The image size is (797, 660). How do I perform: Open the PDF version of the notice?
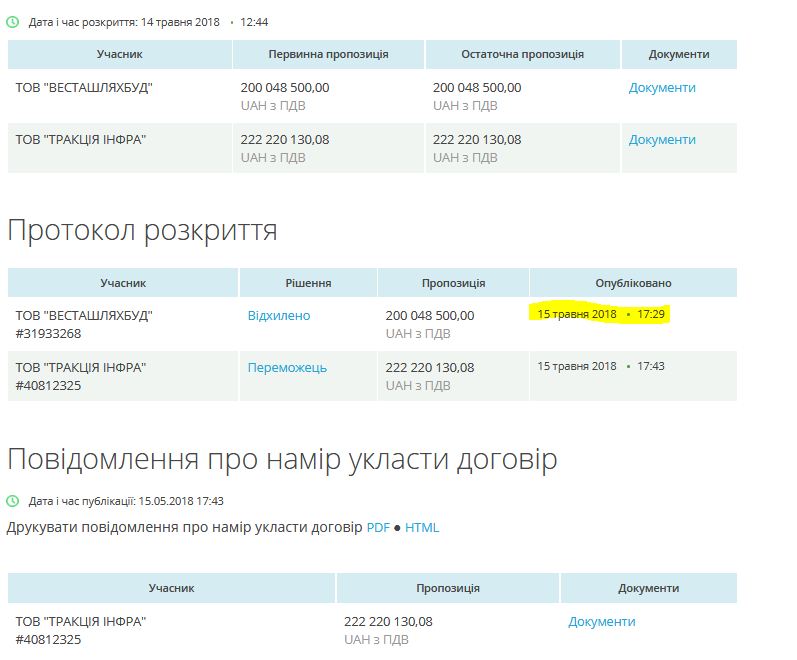(x=378, y=528)
